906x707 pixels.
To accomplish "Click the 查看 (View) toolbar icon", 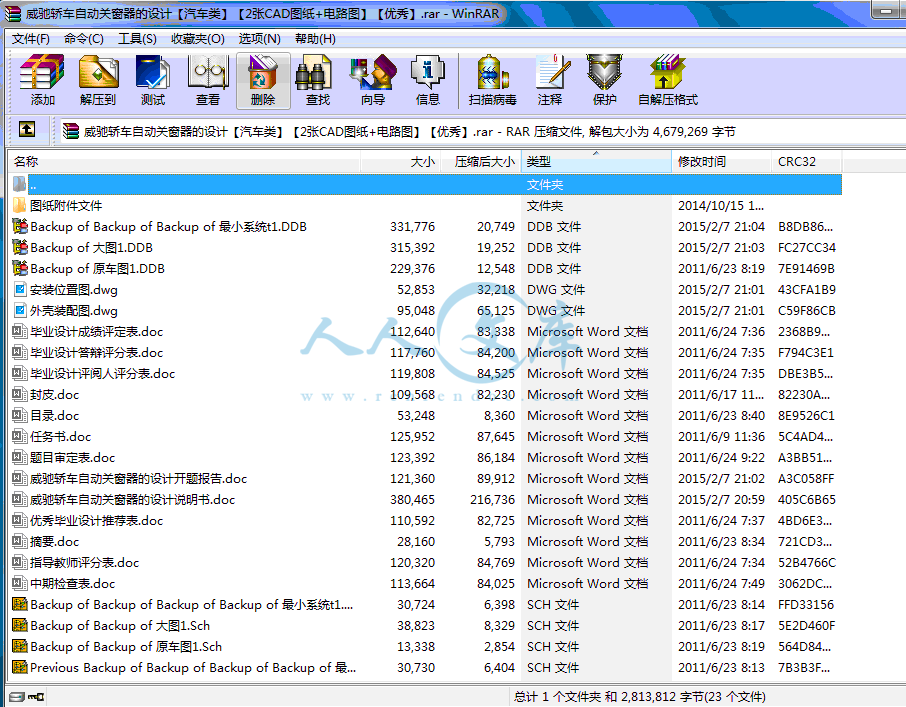I will click(x=208, y=80).
